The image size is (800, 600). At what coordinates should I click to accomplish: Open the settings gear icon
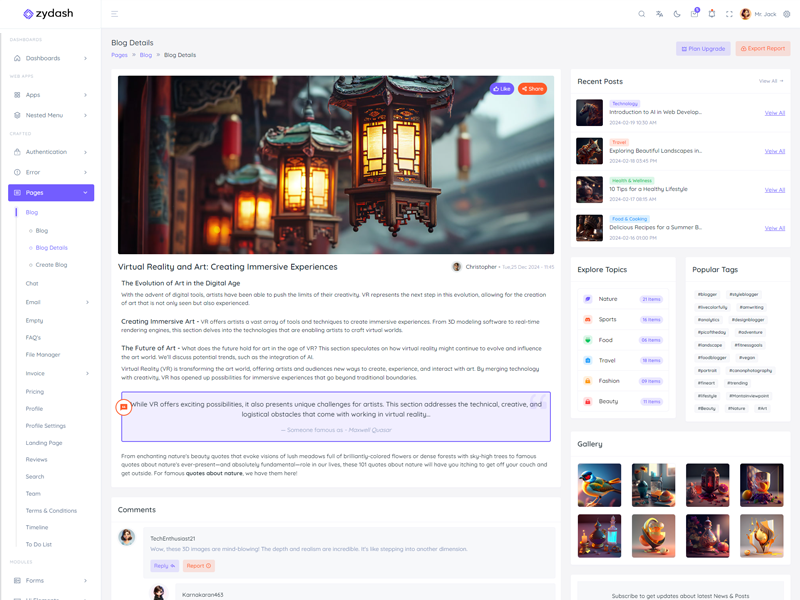pos(786,14)
